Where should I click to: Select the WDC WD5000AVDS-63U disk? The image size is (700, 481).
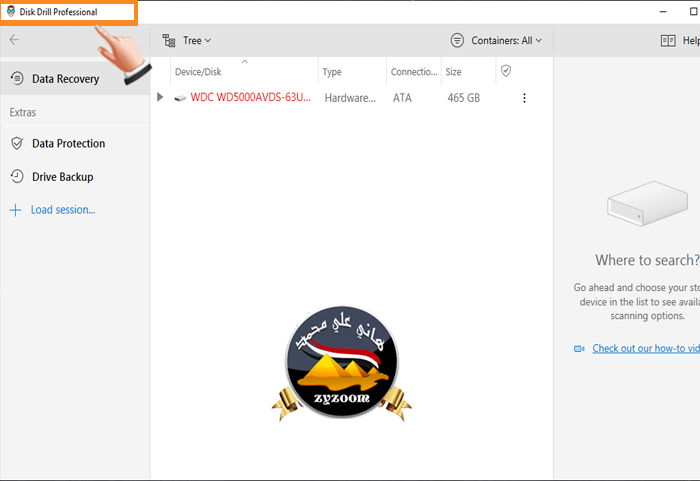(250, 97)
